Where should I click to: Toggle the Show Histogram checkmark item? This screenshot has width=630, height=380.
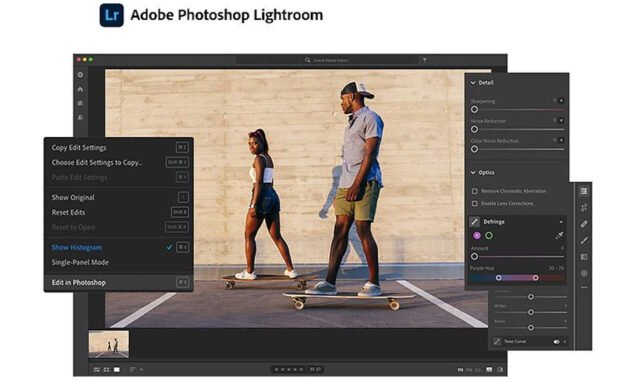coord(118,247)
